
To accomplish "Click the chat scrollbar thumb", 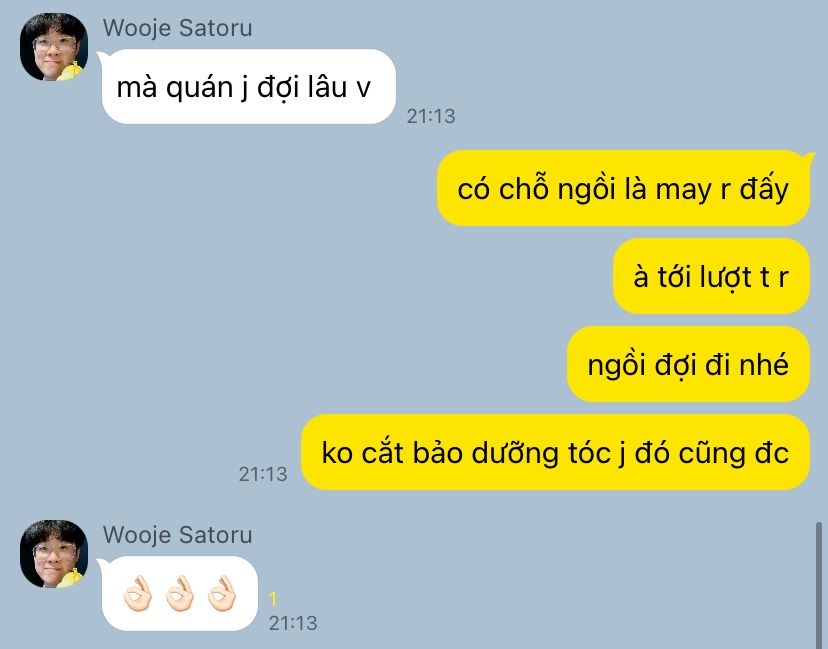I will click(819, 586).
